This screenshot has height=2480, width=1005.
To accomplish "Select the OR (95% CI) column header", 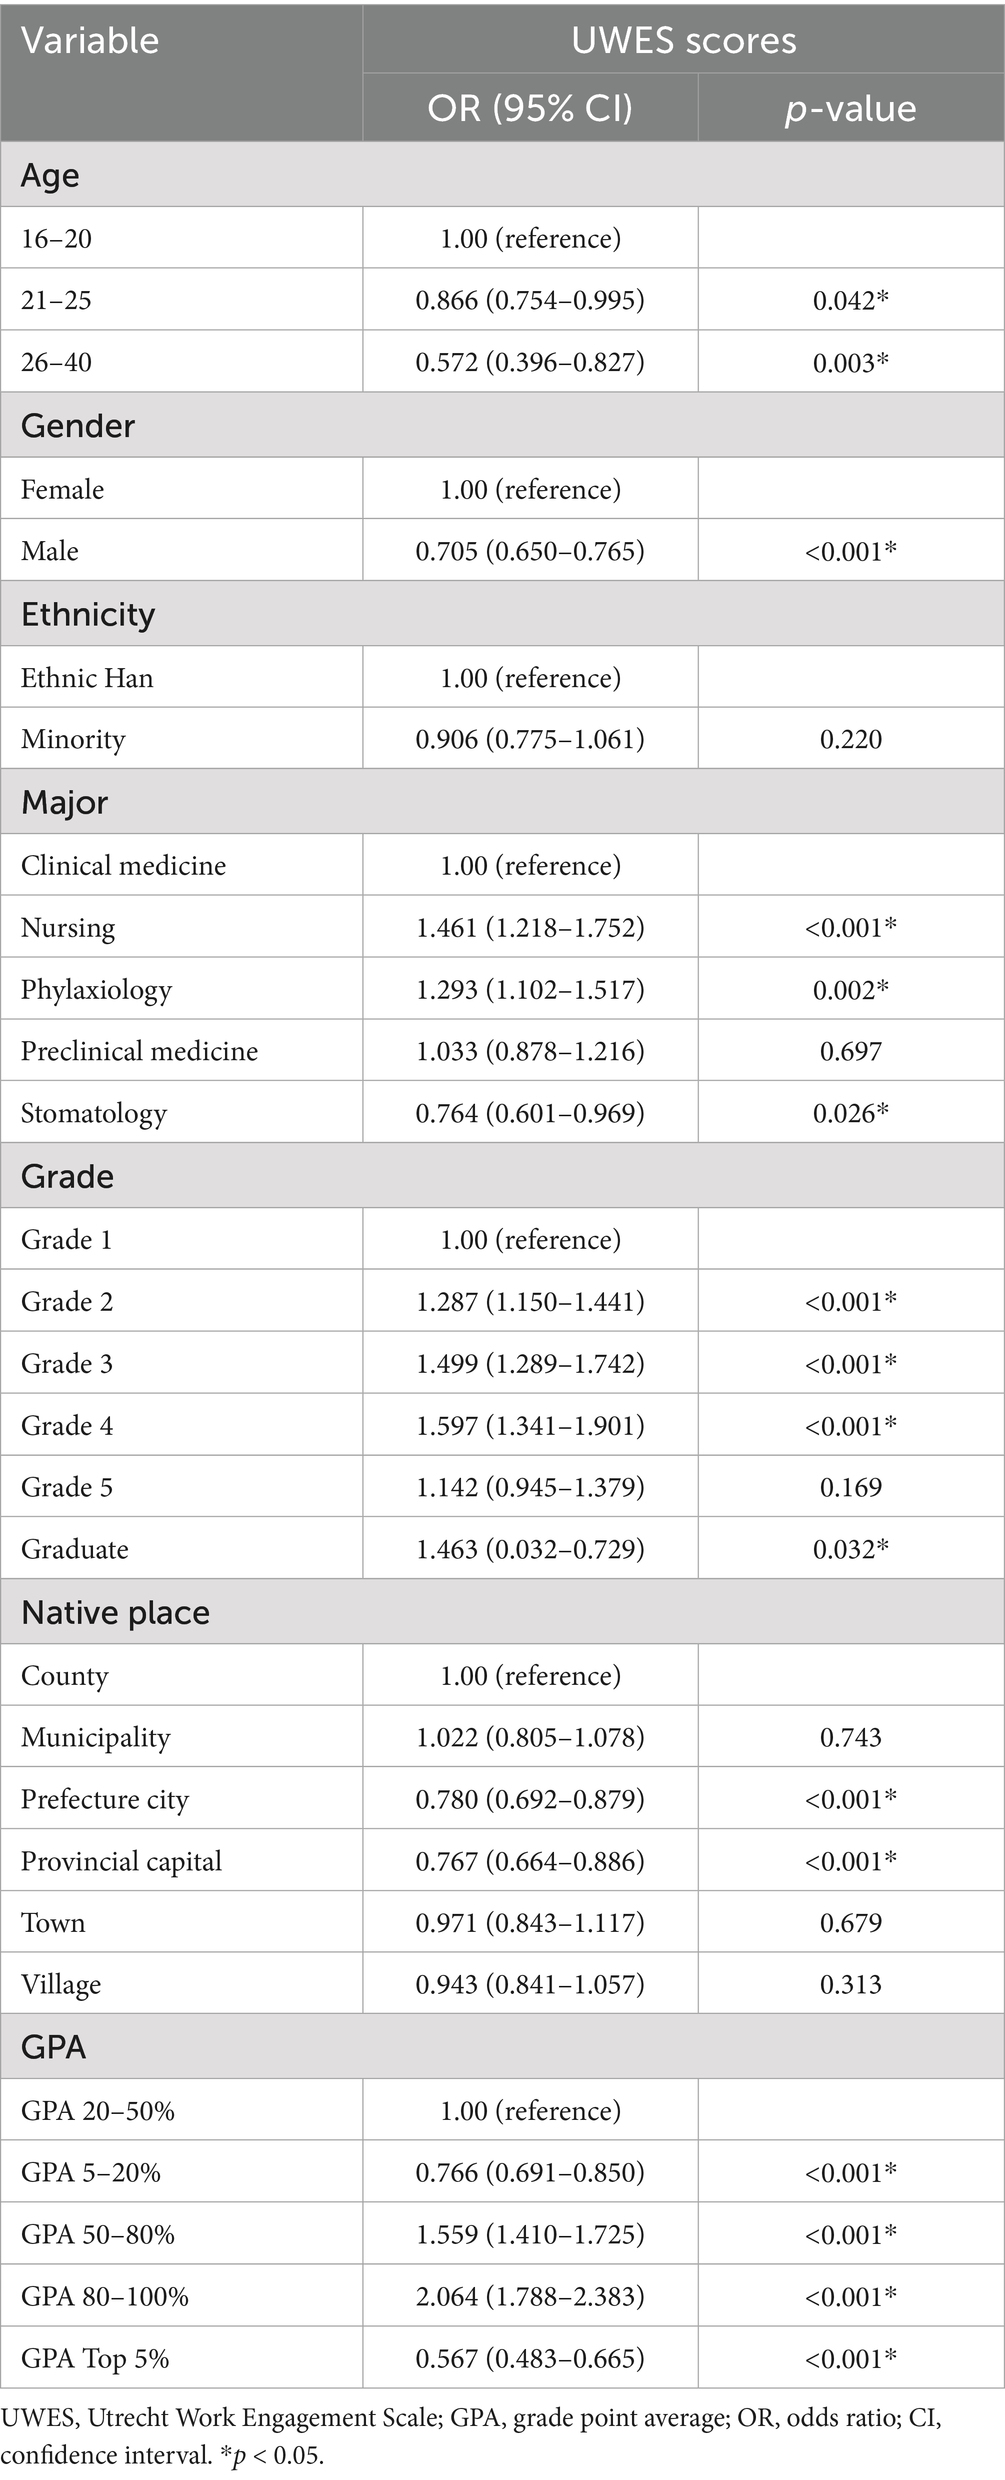I will [x=530, y=108].
